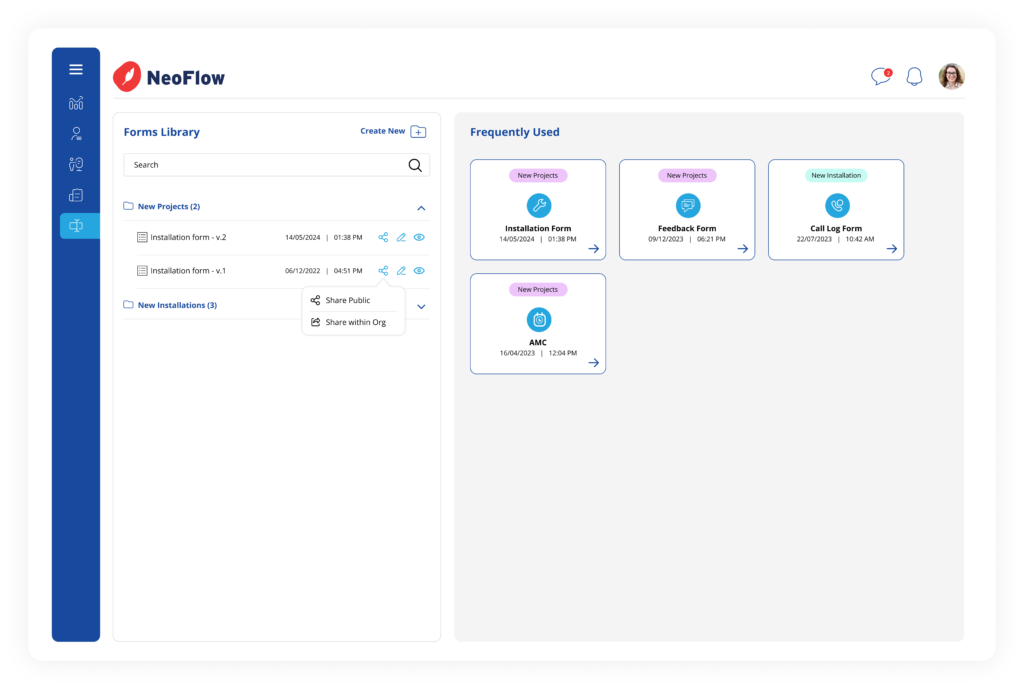
Task: Open the hamburger menu in sidebar
Action: click(76, 69)
